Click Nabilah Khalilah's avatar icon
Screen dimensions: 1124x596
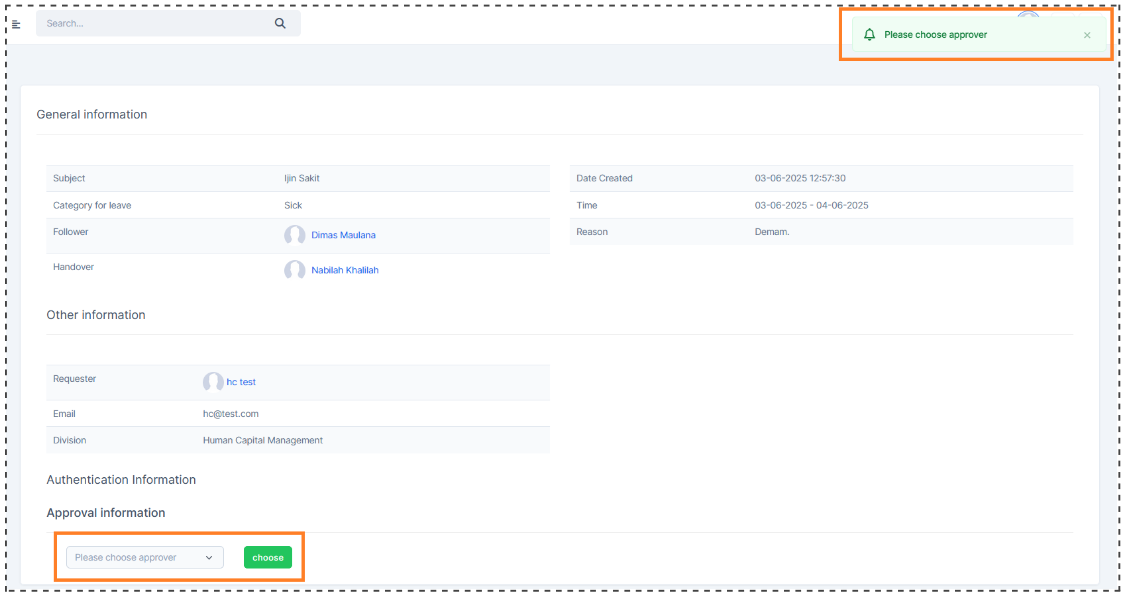coord(294,270)
